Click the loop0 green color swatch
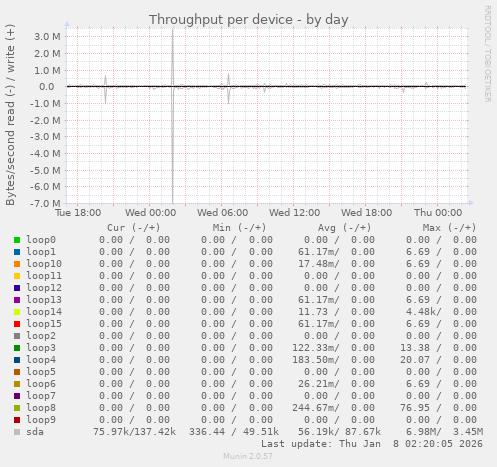The width and height of the screenshot is (497, 467). (x=17, y=240)
